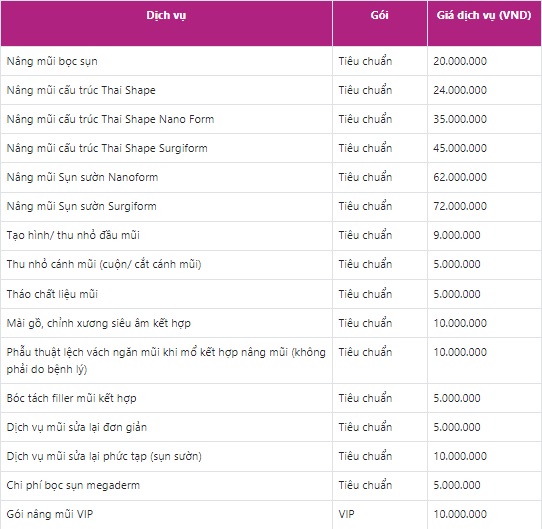This screenshot has width=542, height=529.
Task: Select 'Nâng mũi cấu trúc Thai Shape' service
Action: tap(81, 90)
